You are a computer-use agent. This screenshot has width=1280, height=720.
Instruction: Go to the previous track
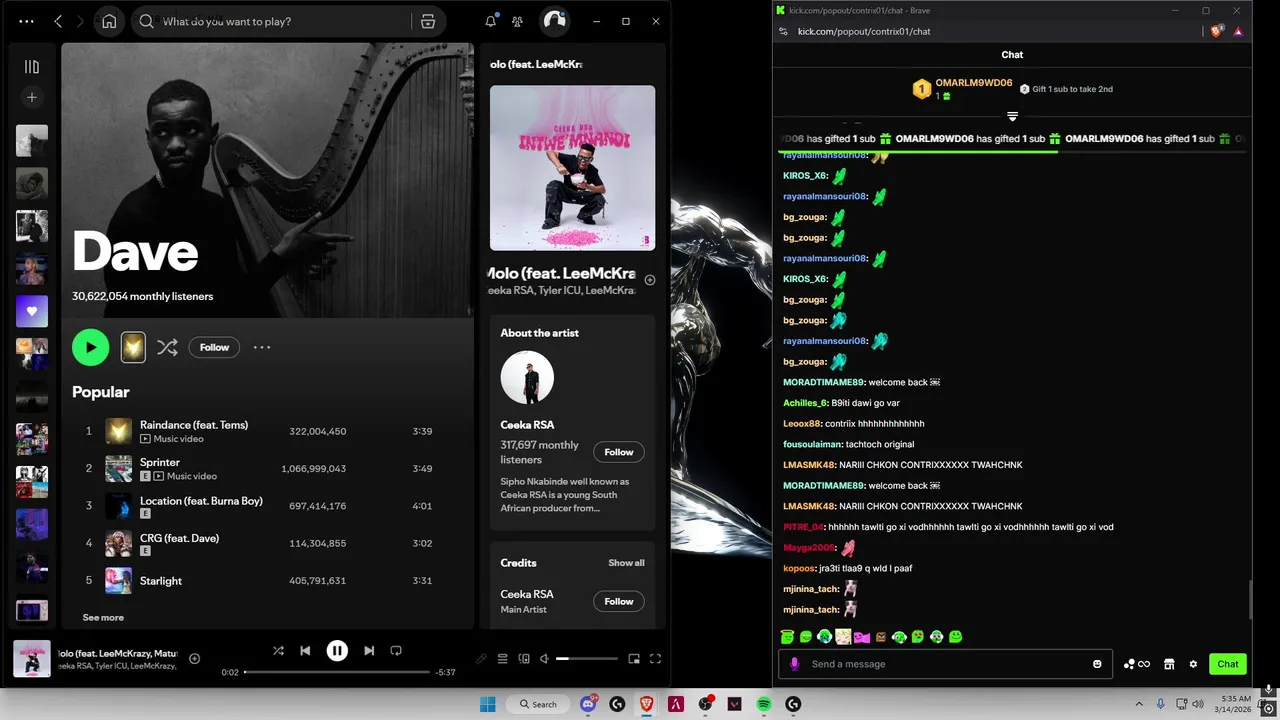(305, 650)
